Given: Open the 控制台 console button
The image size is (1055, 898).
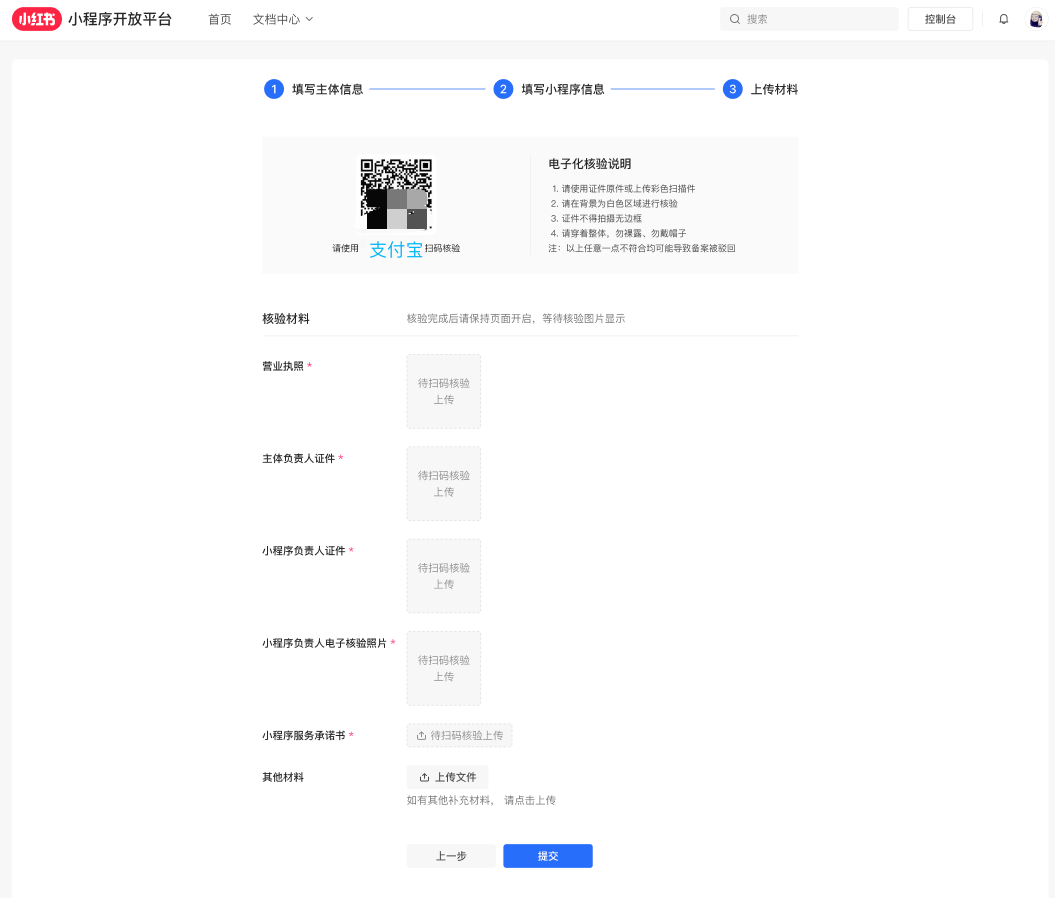Looking at the screenshot, I should [x=939, y=18].
